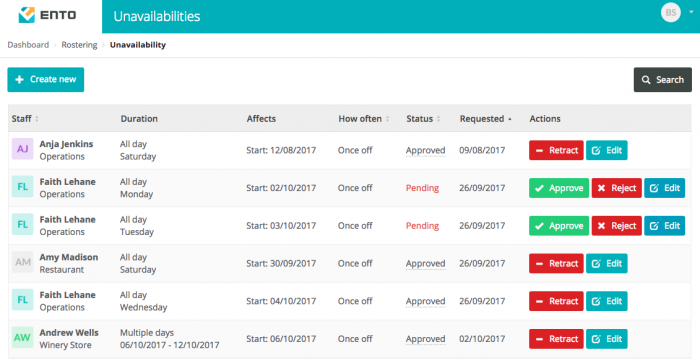The height and width of the screenshot is (363, 700).
Task: Approve Faith Lehane's Monday request
Action: (x=559, y=188)
